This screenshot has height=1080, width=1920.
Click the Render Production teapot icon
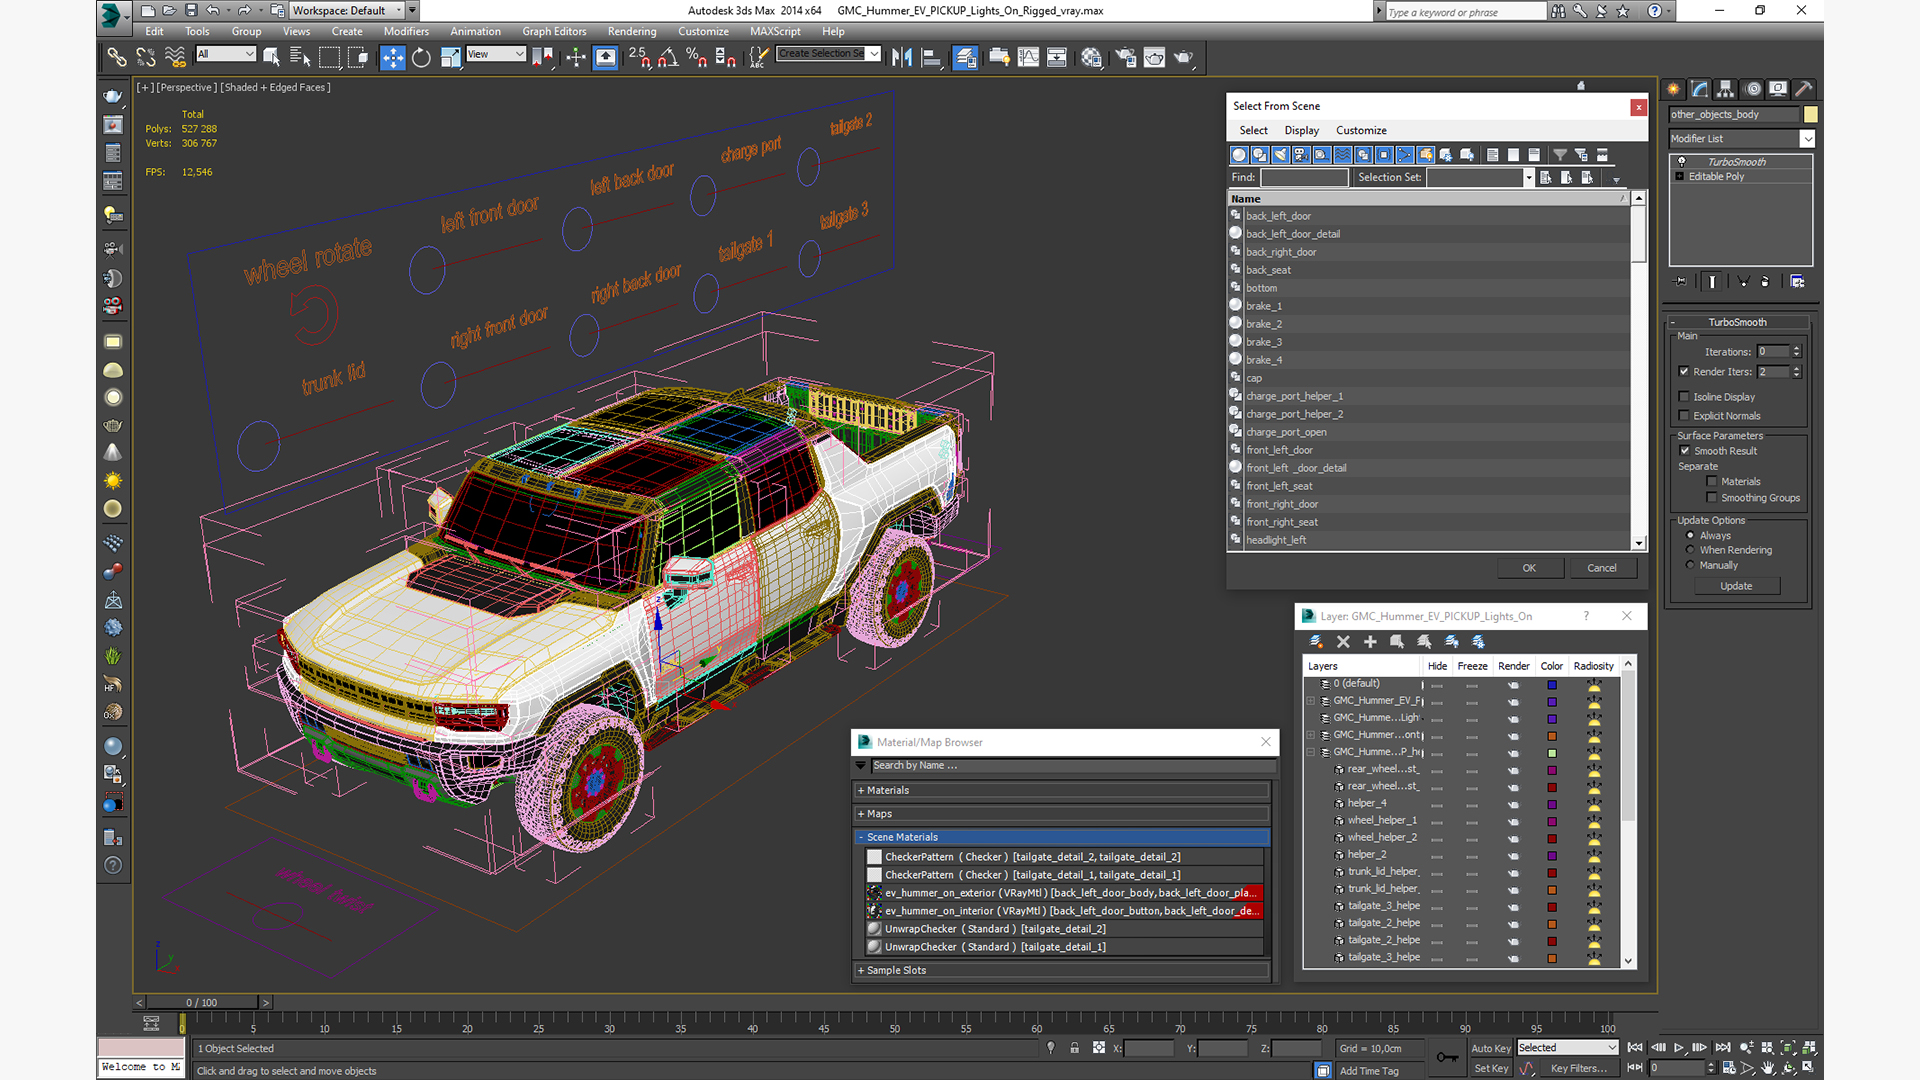pyautogui.click(x=1184, y=58)
